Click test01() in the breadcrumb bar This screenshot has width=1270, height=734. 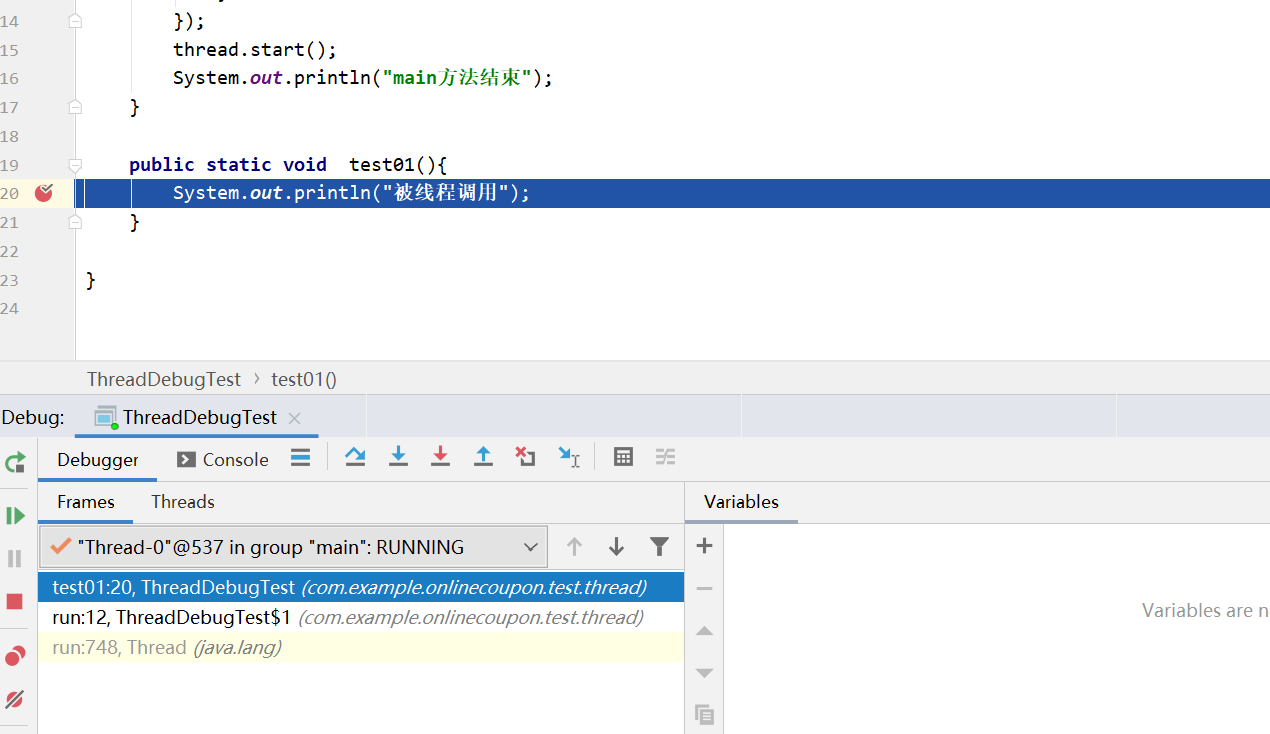click(303, 379)
